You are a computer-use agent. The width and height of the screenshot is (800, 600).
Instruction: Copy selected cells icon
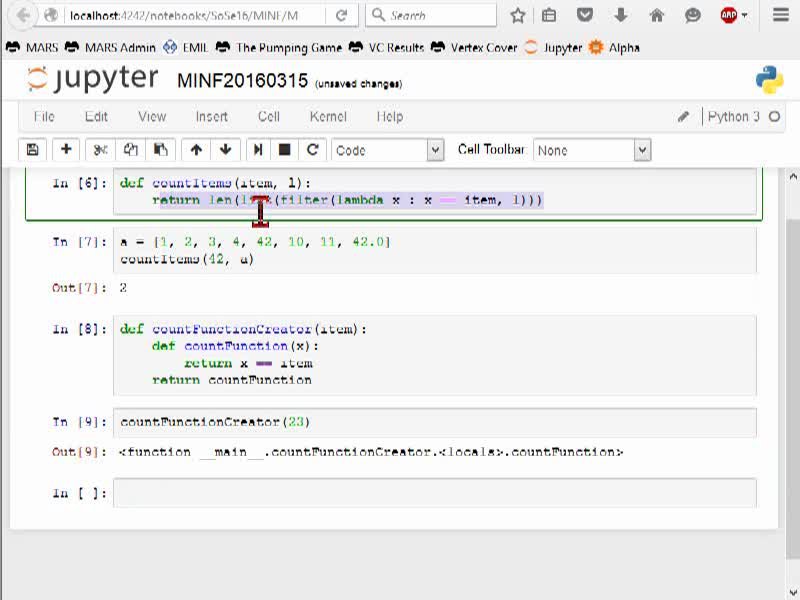131,150
